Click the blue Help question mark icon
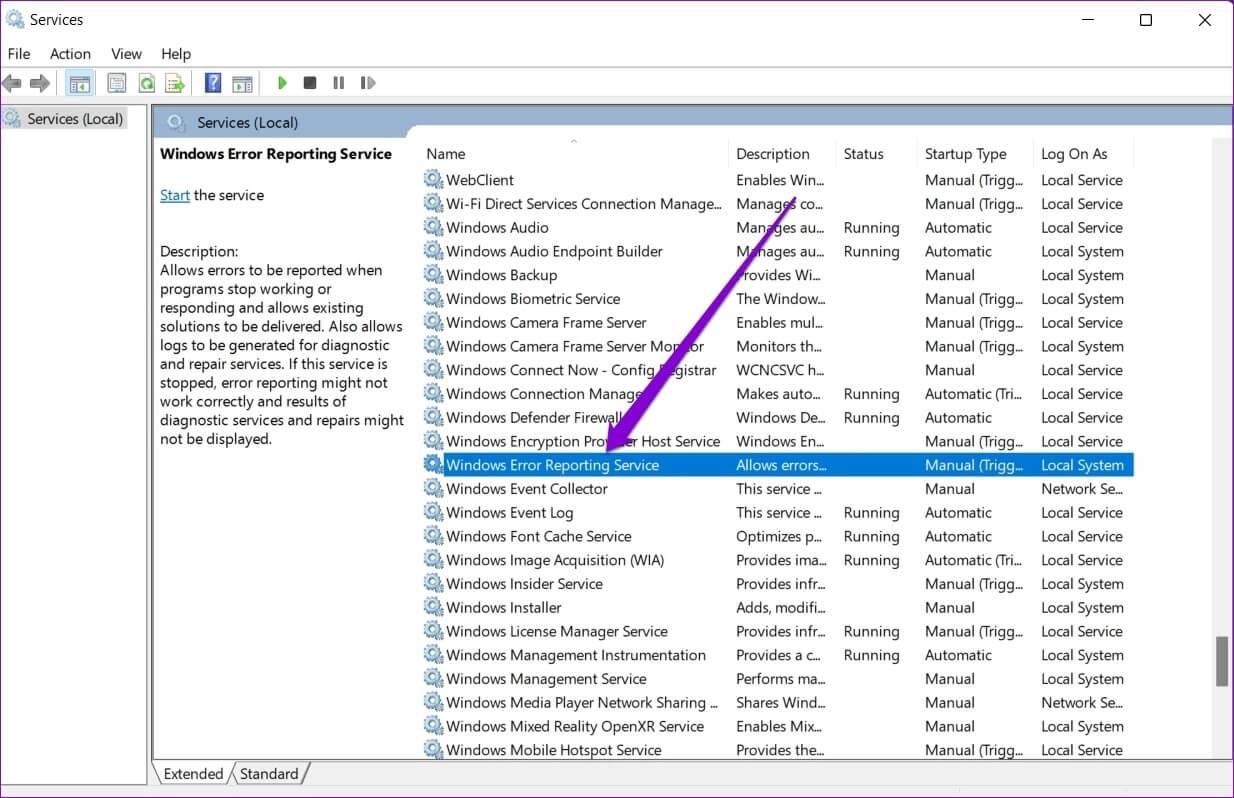The image size is (1234, 798). [212, 83]
